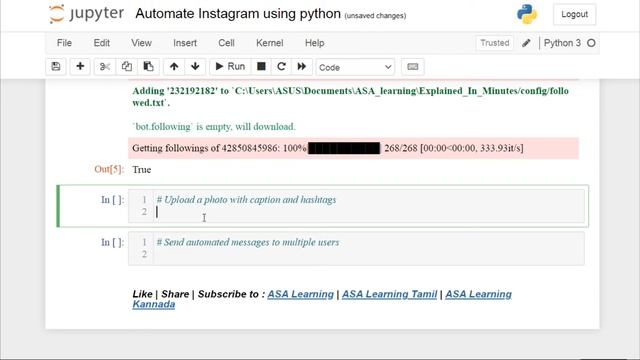Run the selected cell
640x360 pixels.
(x=230, y=67)
